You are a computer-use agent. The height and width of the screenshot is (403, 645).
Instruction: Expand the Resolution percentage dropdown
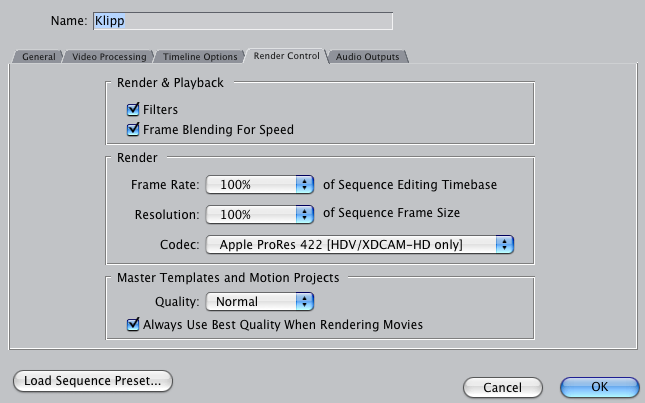coord(260,214)
